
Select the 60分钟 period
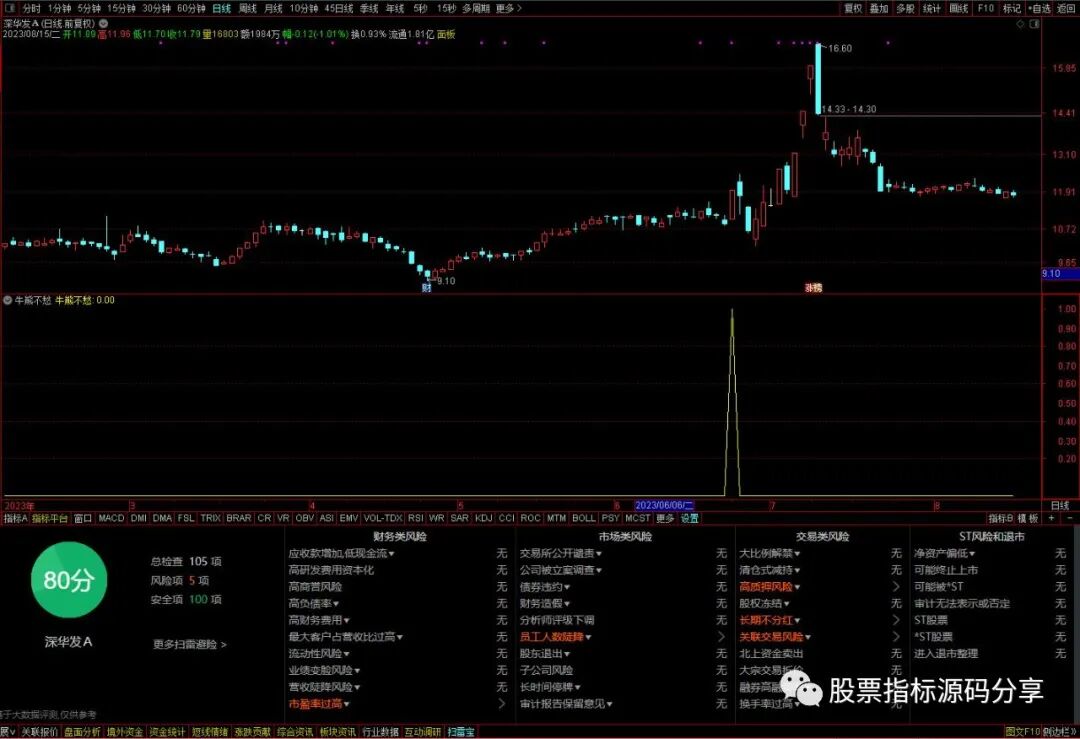pos(191,8)
